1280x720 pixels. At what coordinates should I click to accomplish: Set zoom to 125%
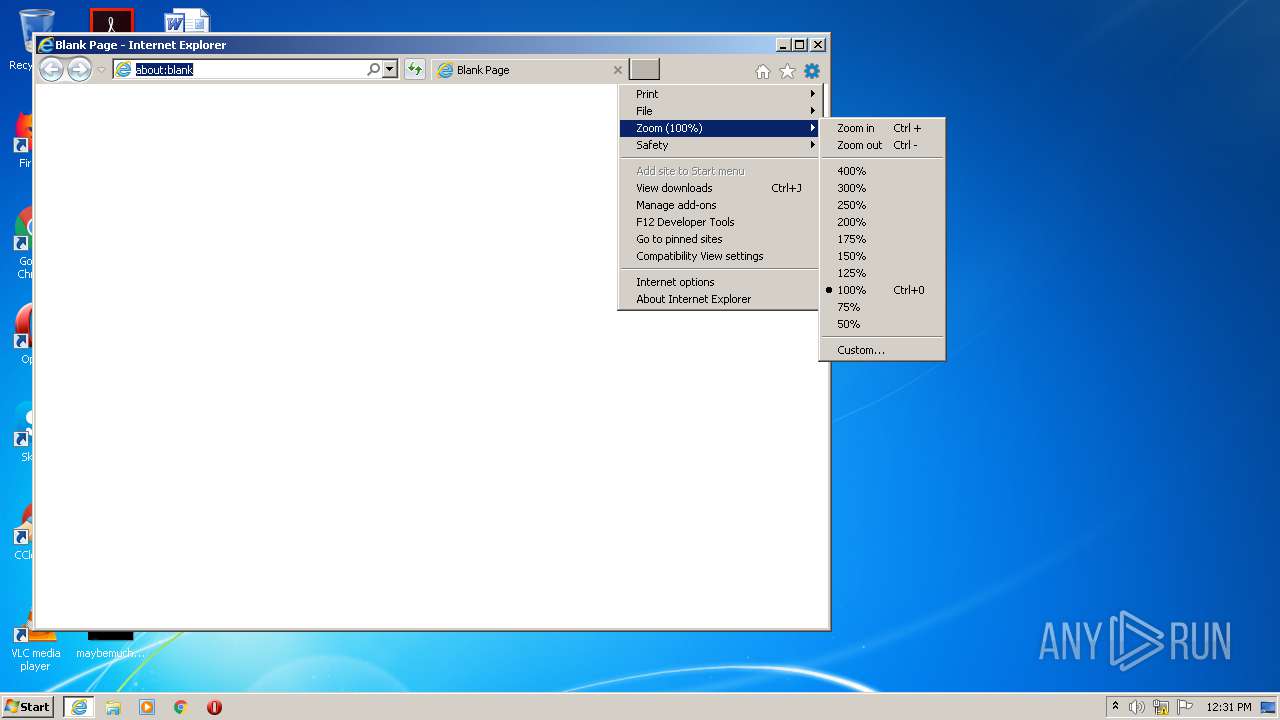pos(882,273)
